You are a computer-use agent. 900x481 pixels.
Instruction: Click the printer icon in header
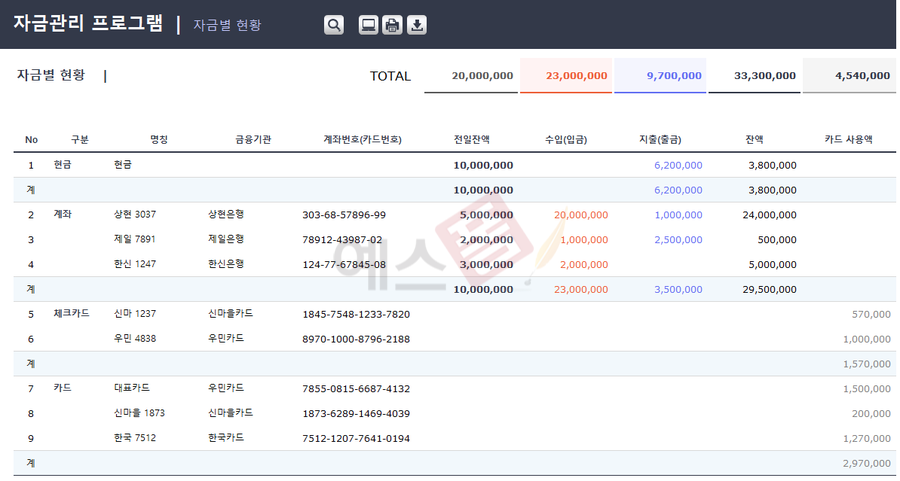pos(392,25)
